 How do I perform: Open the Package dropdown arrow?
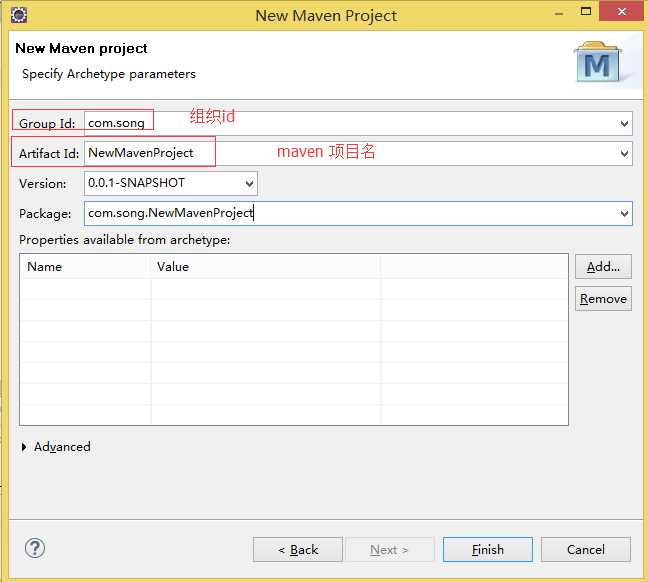point(624,214)
